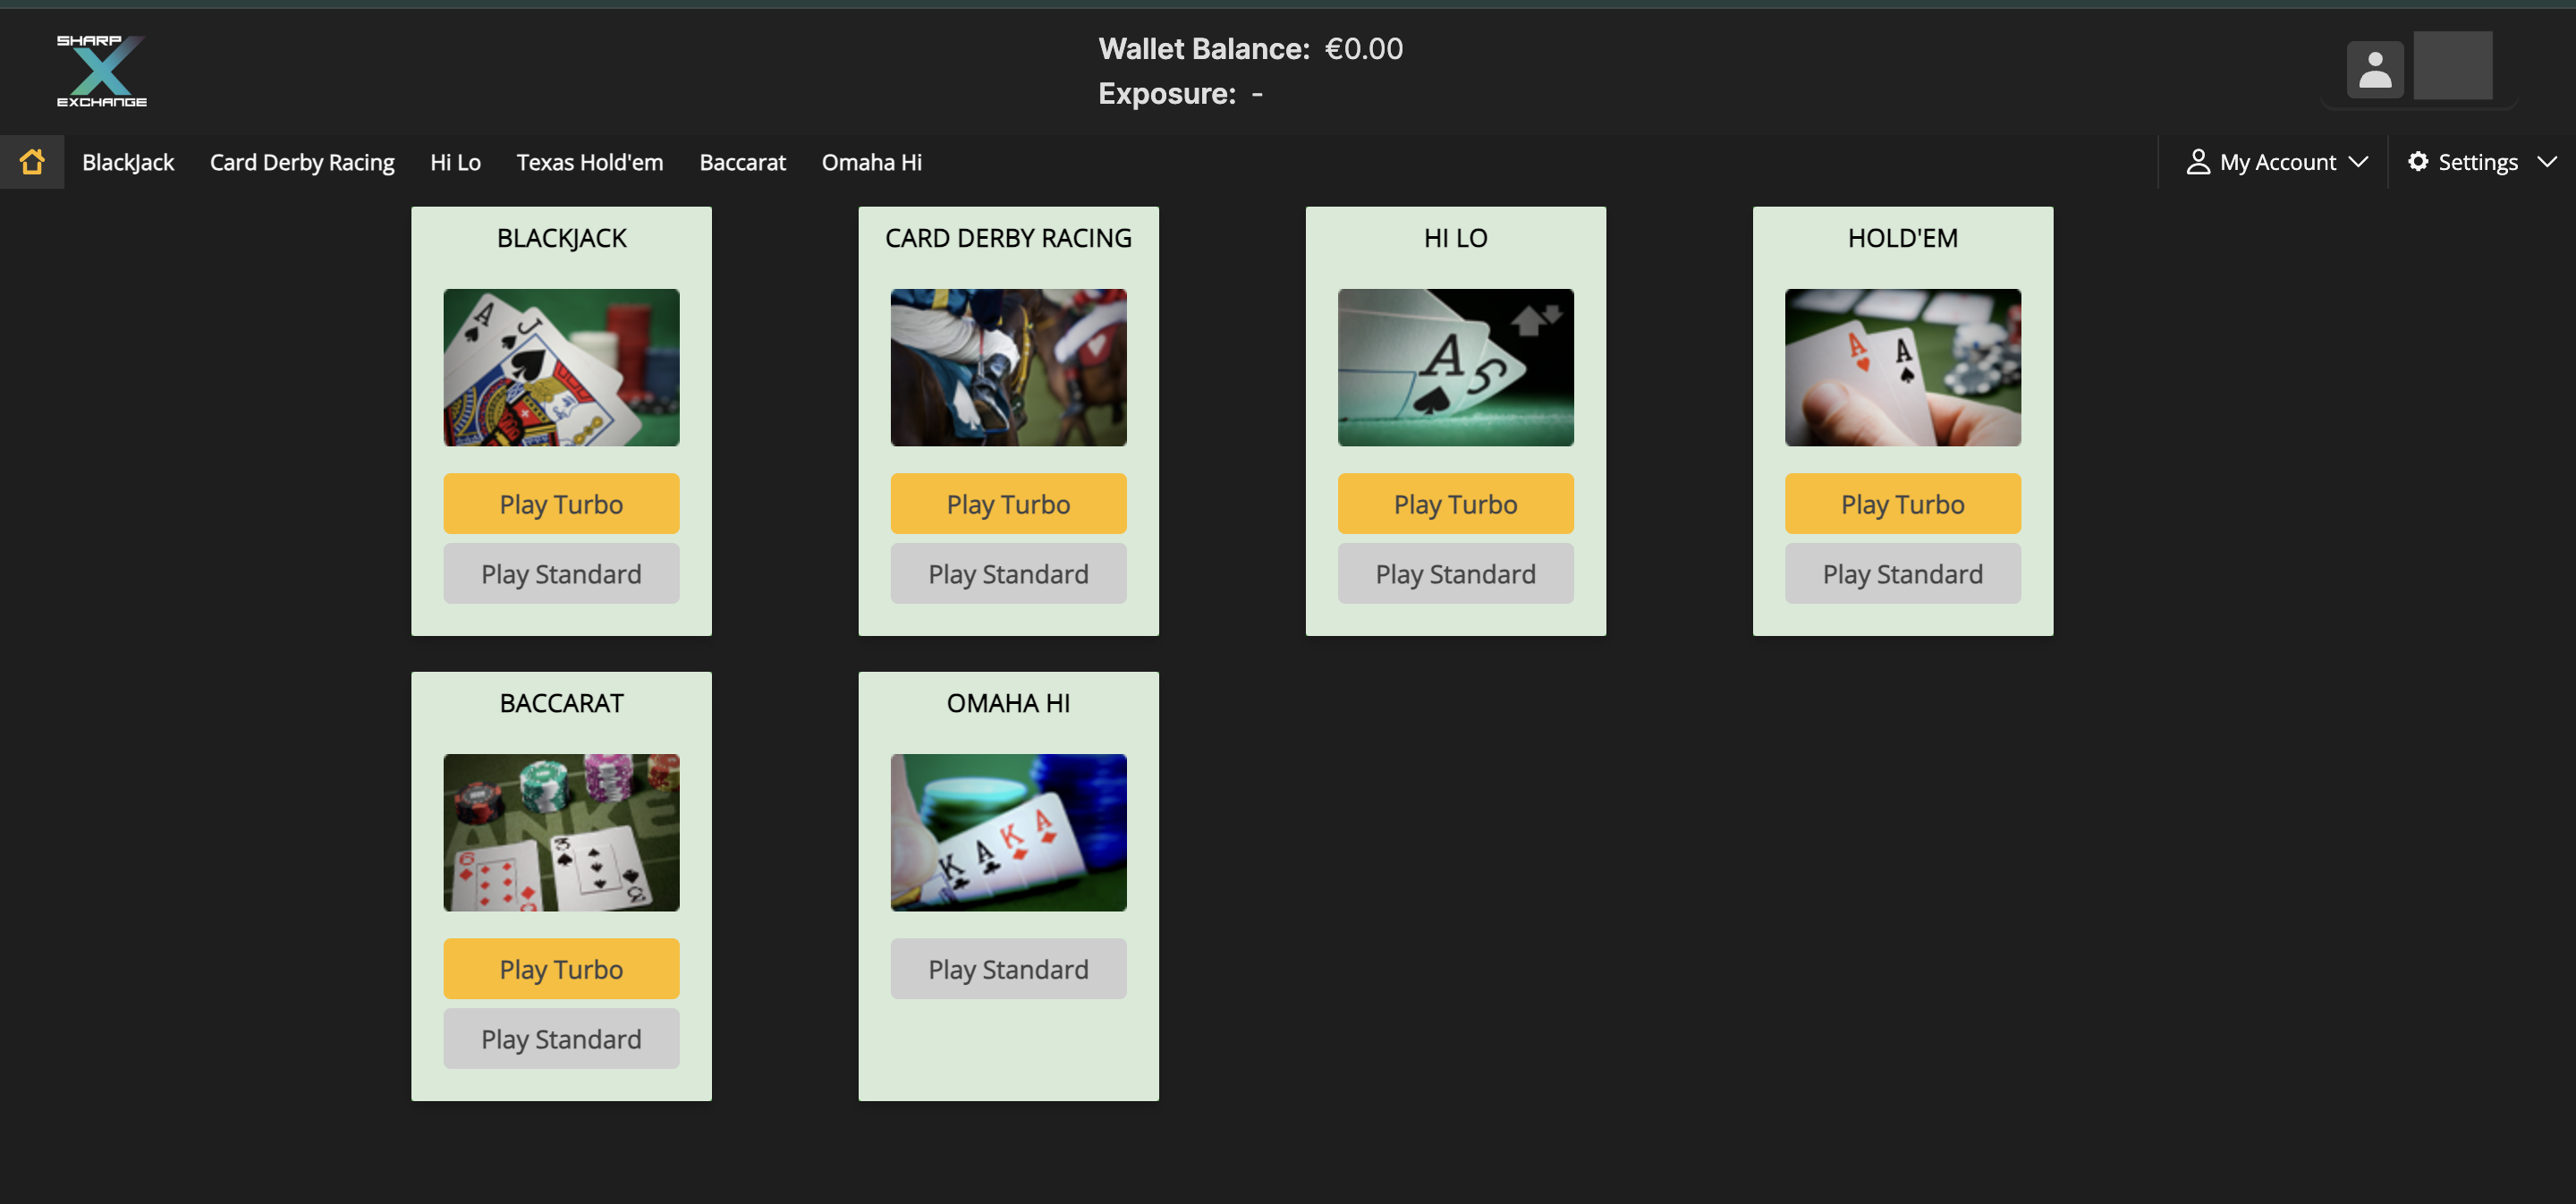Click the orange home icon
The width and height of the screenshot is (2576, 1204).
coord(32,162)
